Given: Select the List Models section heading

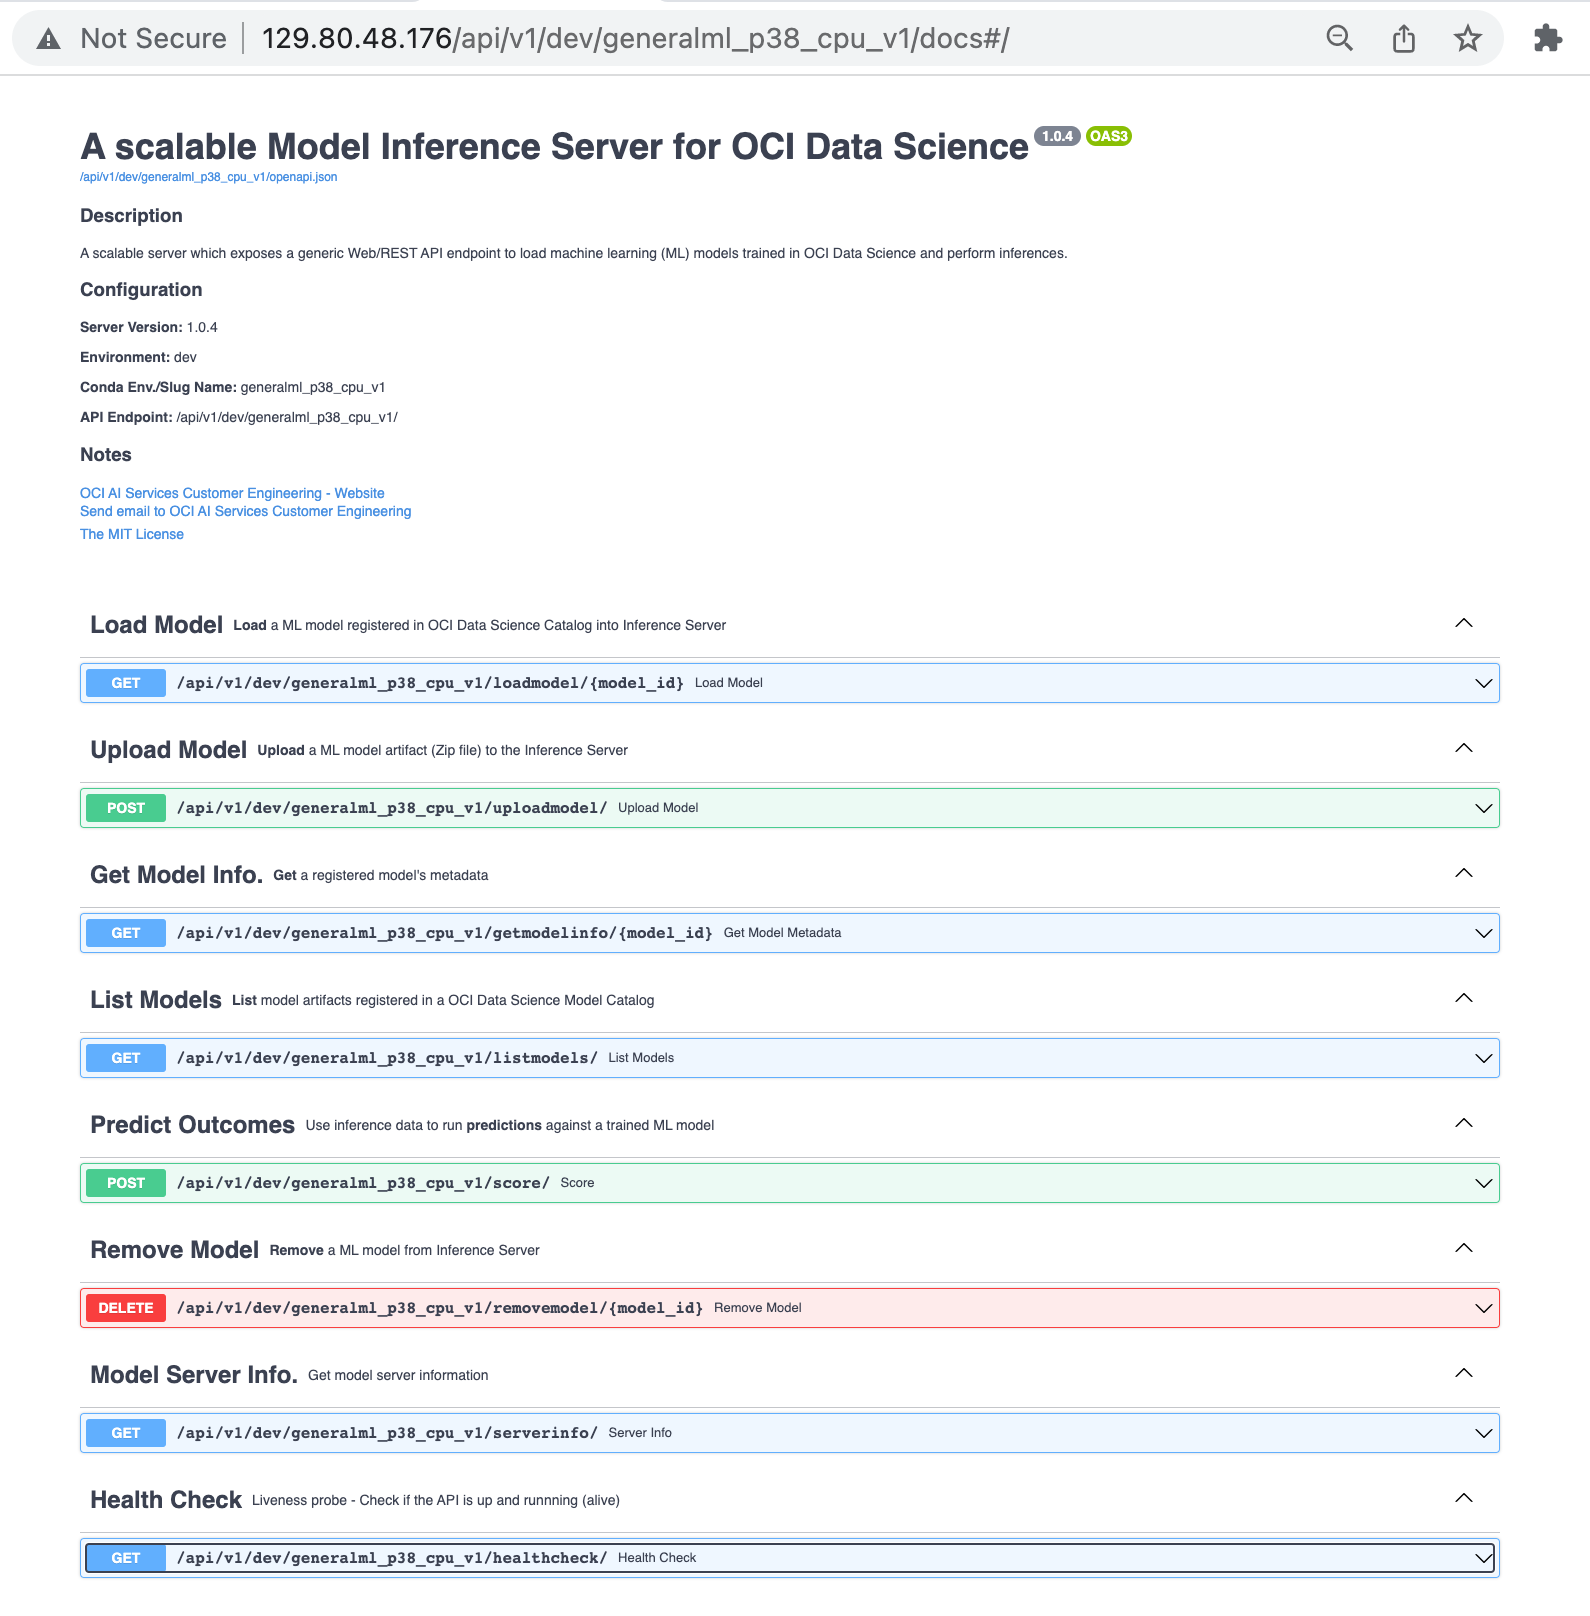Looking at the screenshot, I should tap(156, 1000).
